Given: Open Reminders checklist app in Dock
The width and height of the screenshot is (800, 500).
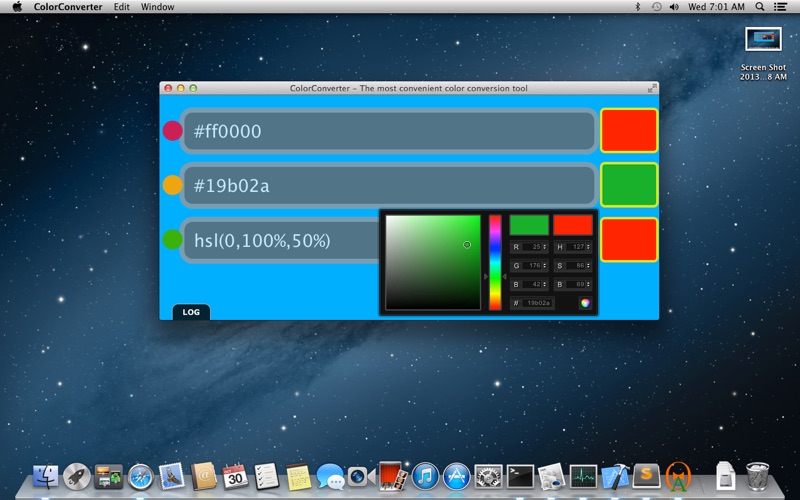Looking at the screenshot, I should point(266,477).
